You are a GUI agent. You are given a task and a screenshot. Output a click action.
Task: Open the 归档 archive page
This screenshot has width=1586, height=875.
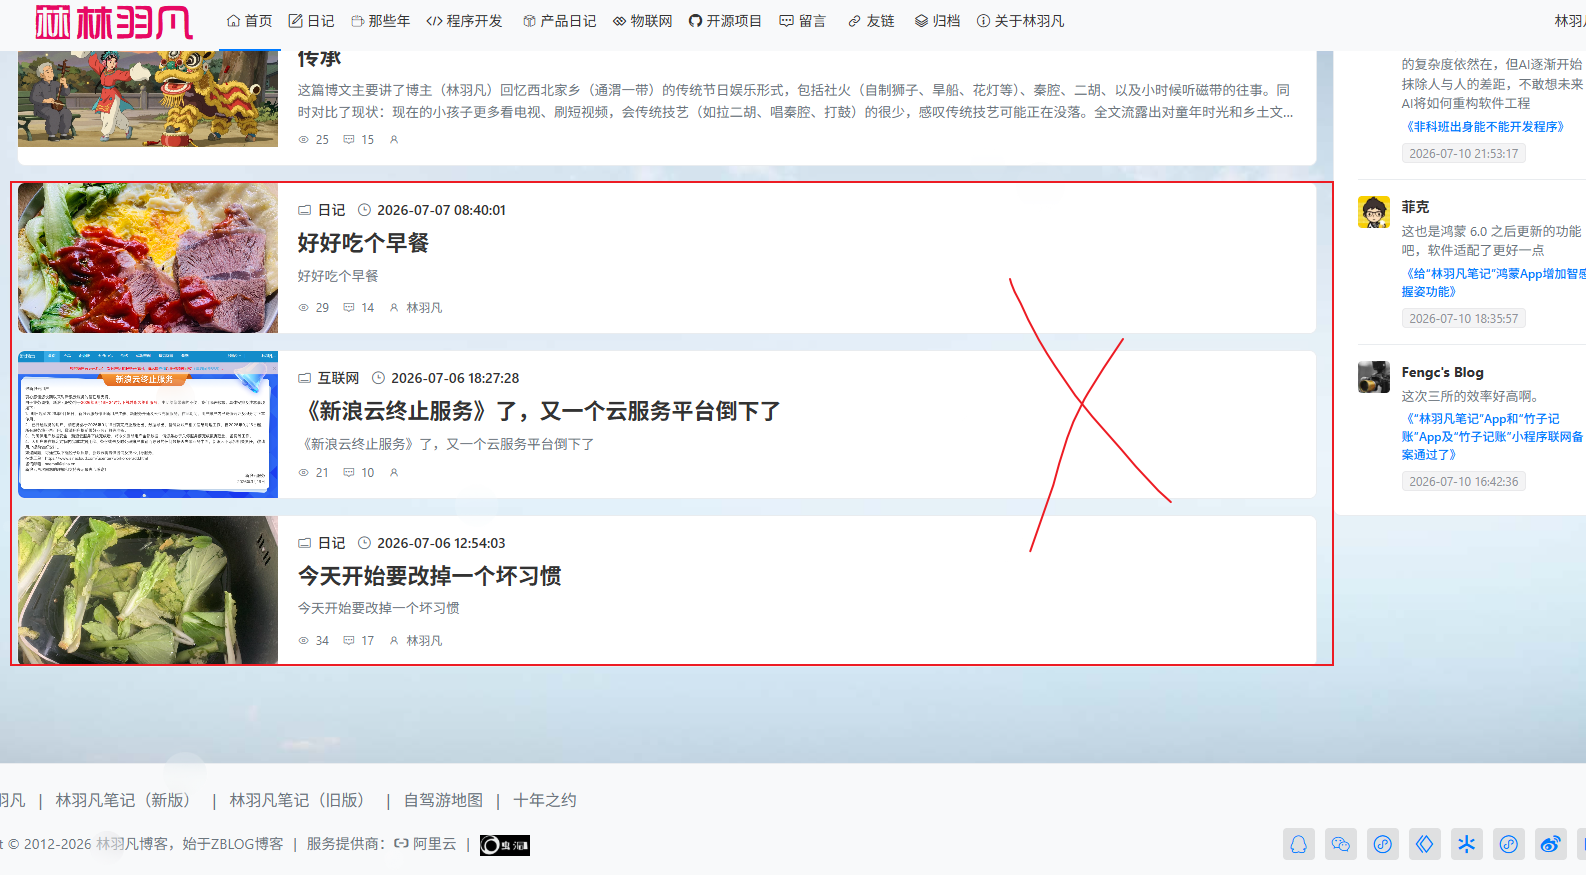(937, 21)
